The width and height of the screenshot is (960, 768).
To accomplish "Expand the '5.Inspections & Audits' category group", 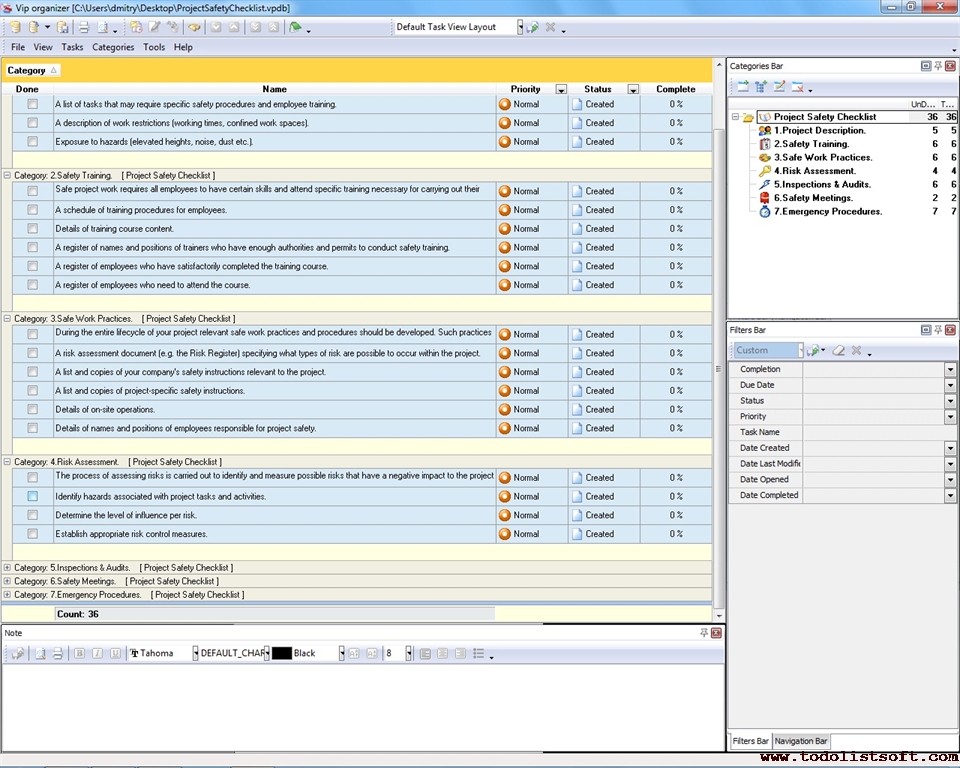I will 7,567.
